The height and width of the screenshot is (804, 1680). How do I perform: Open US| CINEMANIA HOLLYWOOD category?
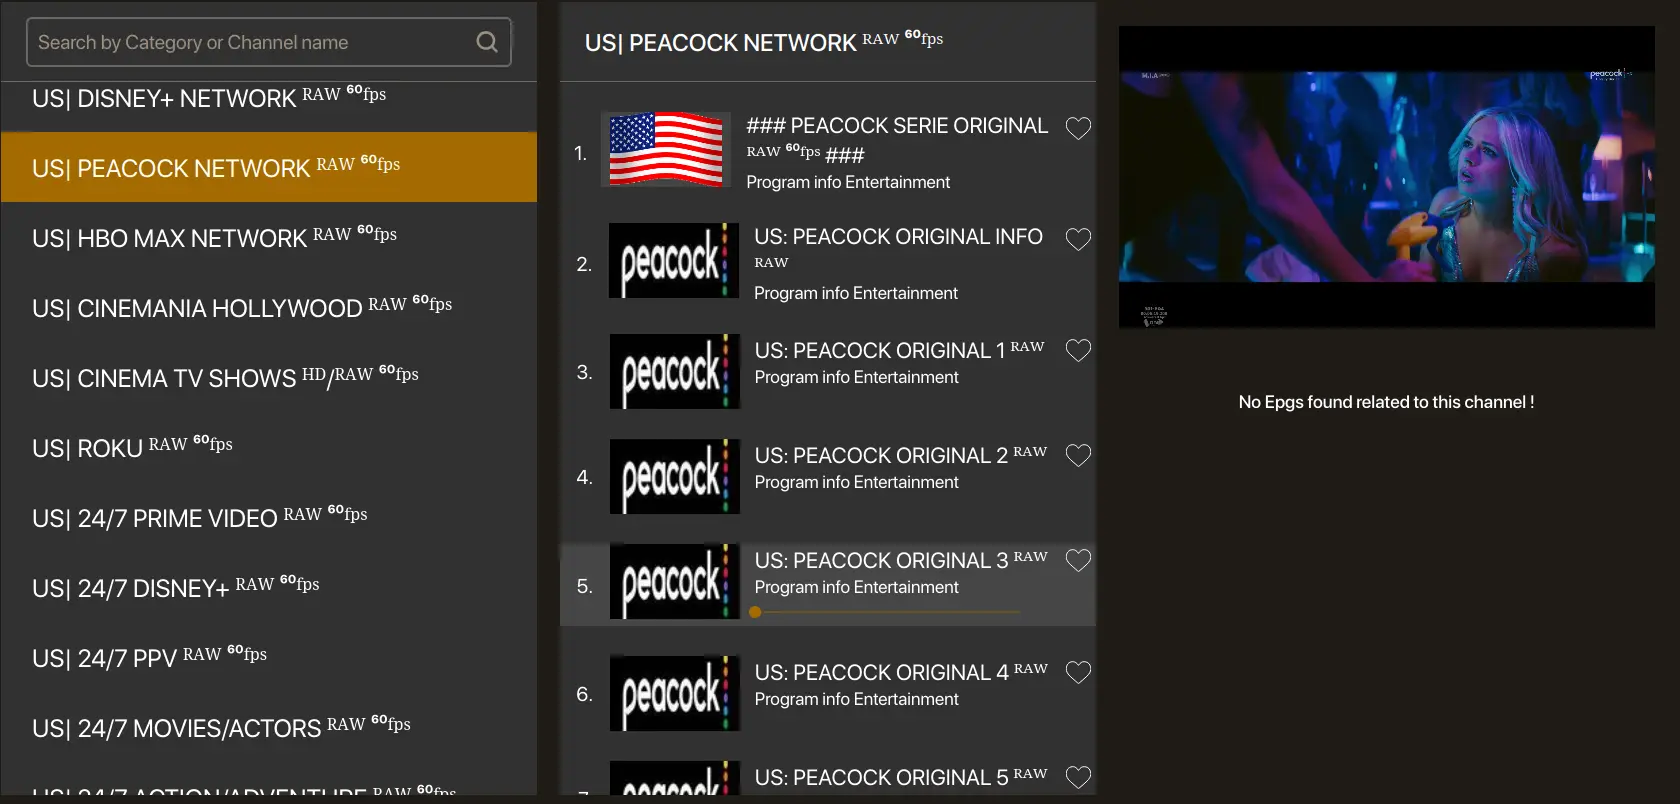coord(269,307)
